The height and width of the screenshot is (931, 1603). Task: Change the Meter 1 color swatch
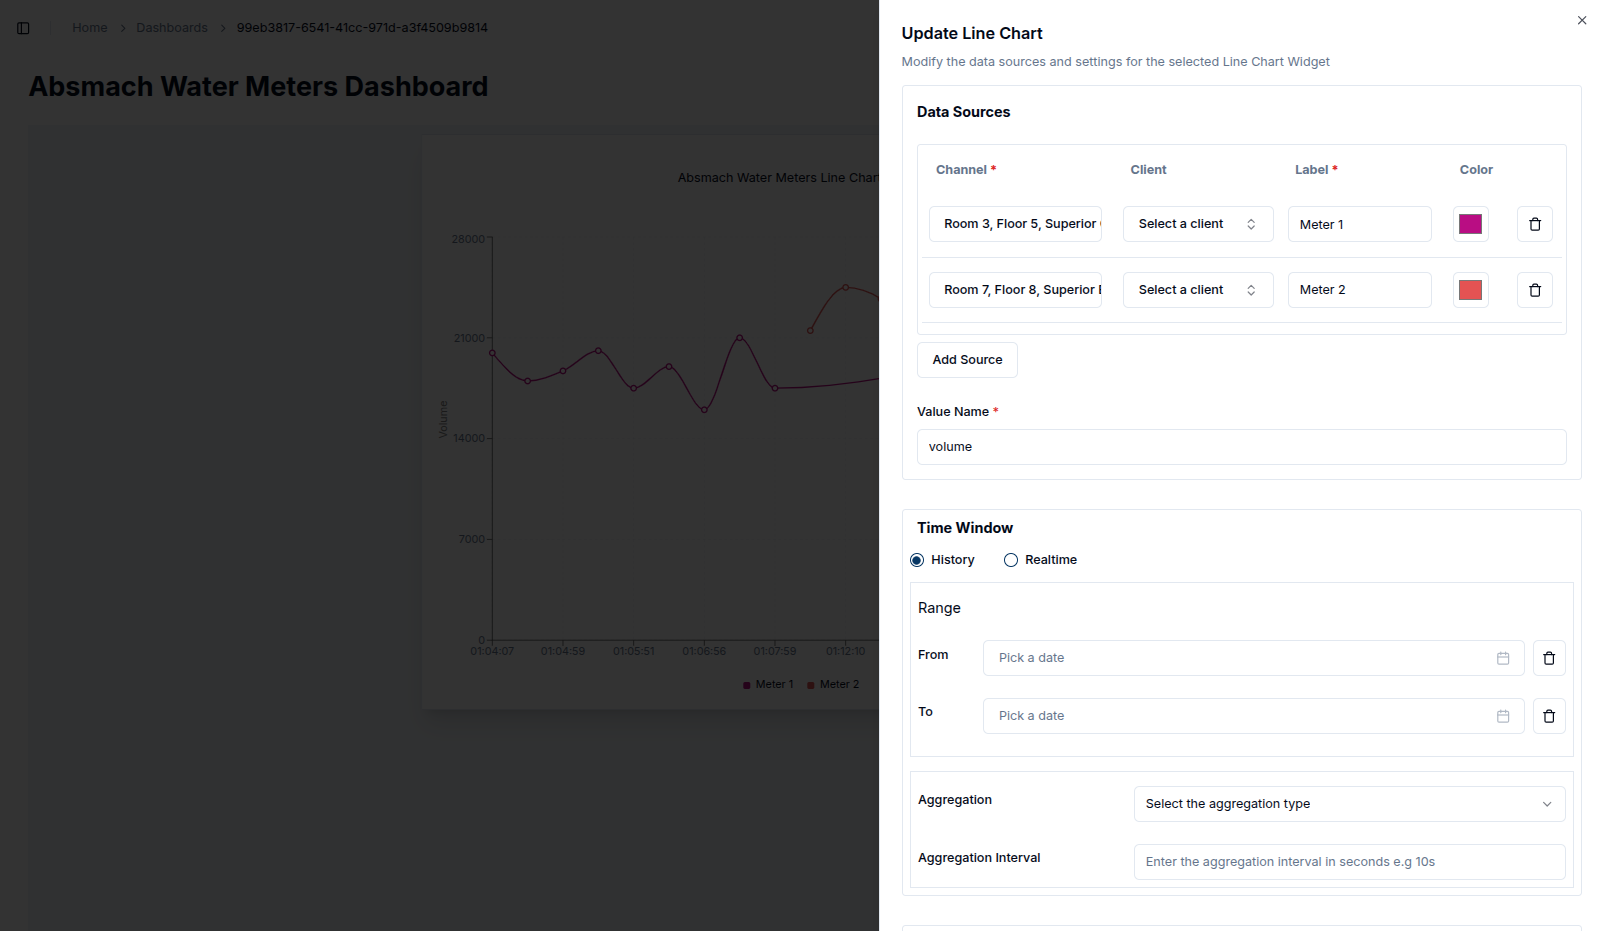[x=1470, y=224]
